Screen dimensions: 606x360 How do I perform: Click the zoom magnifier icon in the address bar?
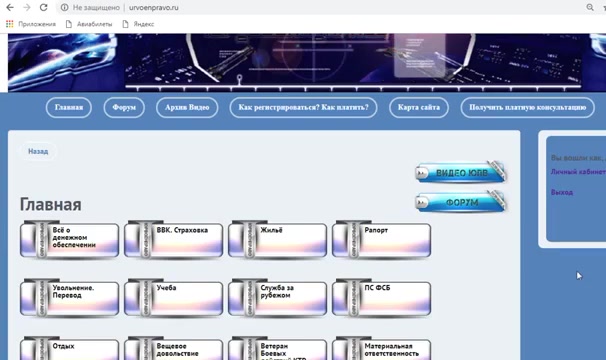[x=590, y=7]
